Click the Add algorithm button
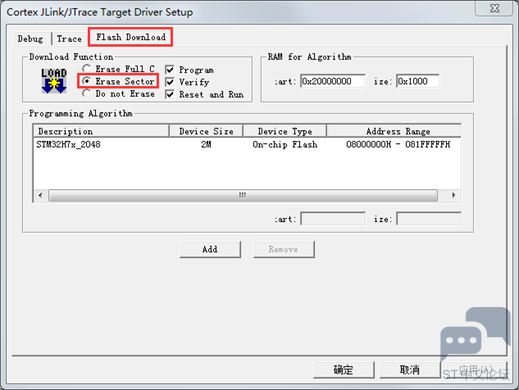The height and width of the screenshot is (390, 519). [x=210, y=249]
